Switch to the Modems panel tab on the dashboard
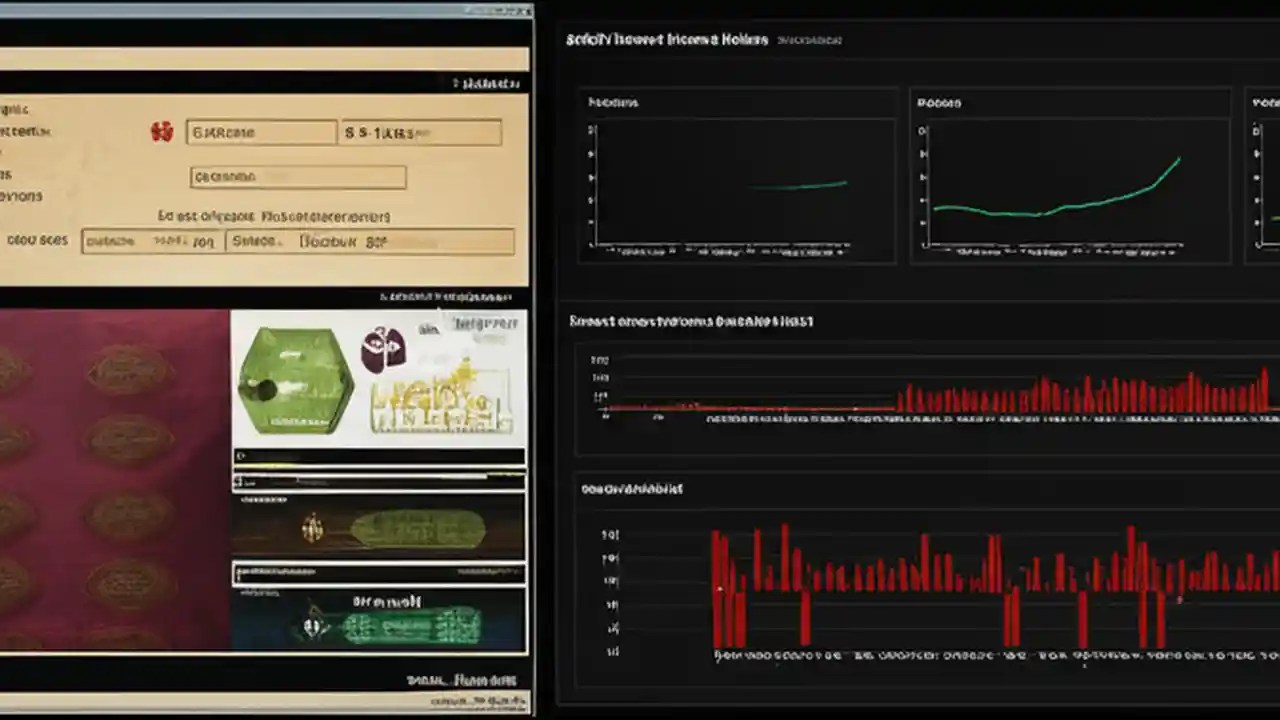 point(611,102)
